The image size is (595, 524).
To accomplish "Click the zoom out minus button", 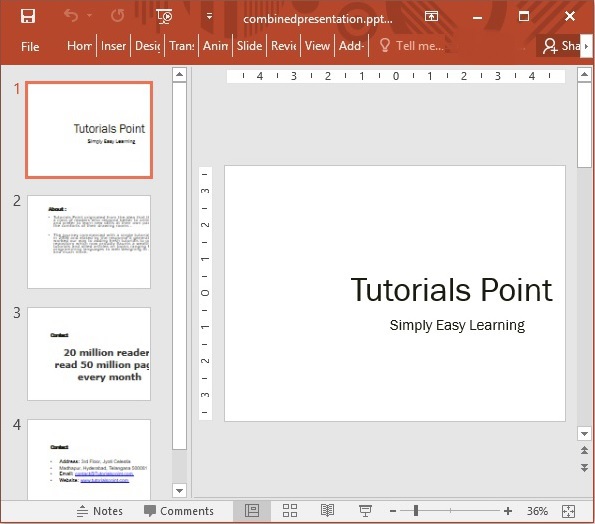I will [393, 511].
